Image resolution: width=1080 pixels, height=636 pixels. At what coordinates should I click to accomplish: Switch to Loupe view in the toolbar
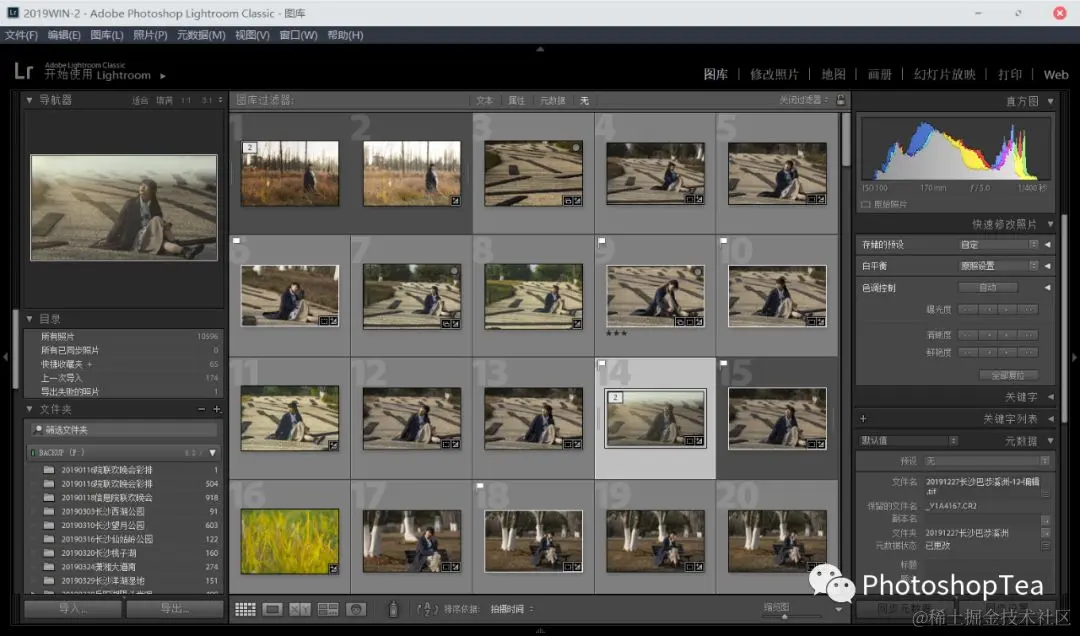(272, 609)
